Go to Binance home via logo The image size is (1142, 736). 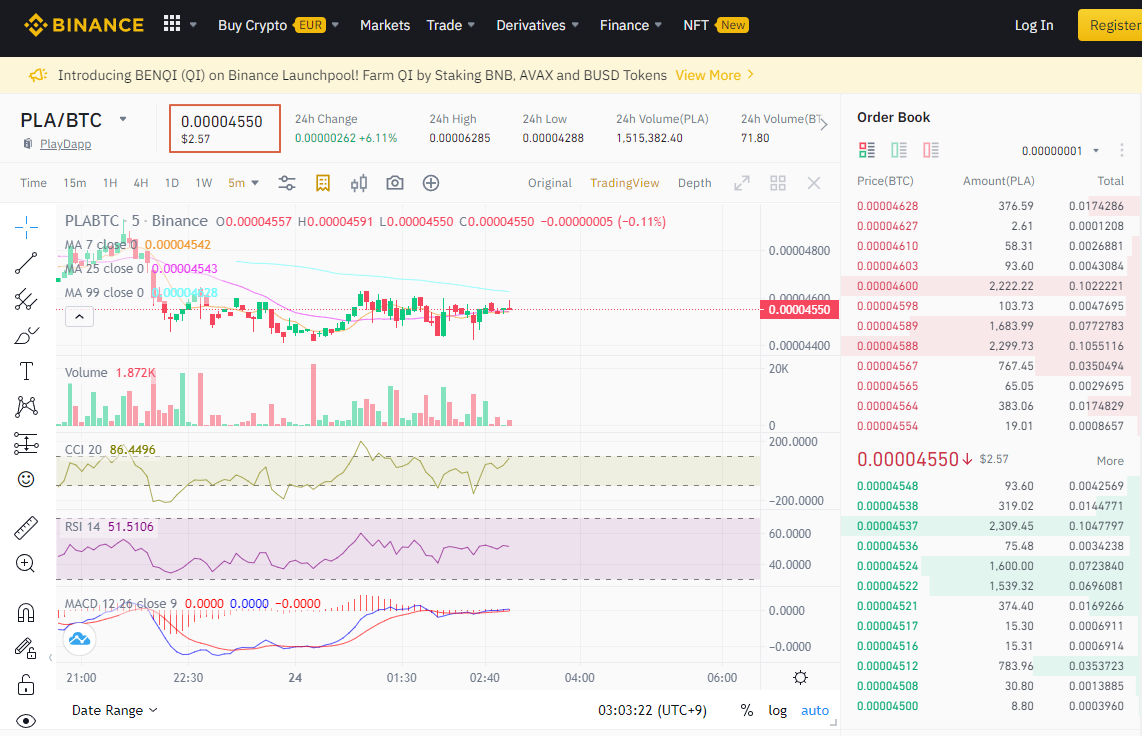coord(84,25)
